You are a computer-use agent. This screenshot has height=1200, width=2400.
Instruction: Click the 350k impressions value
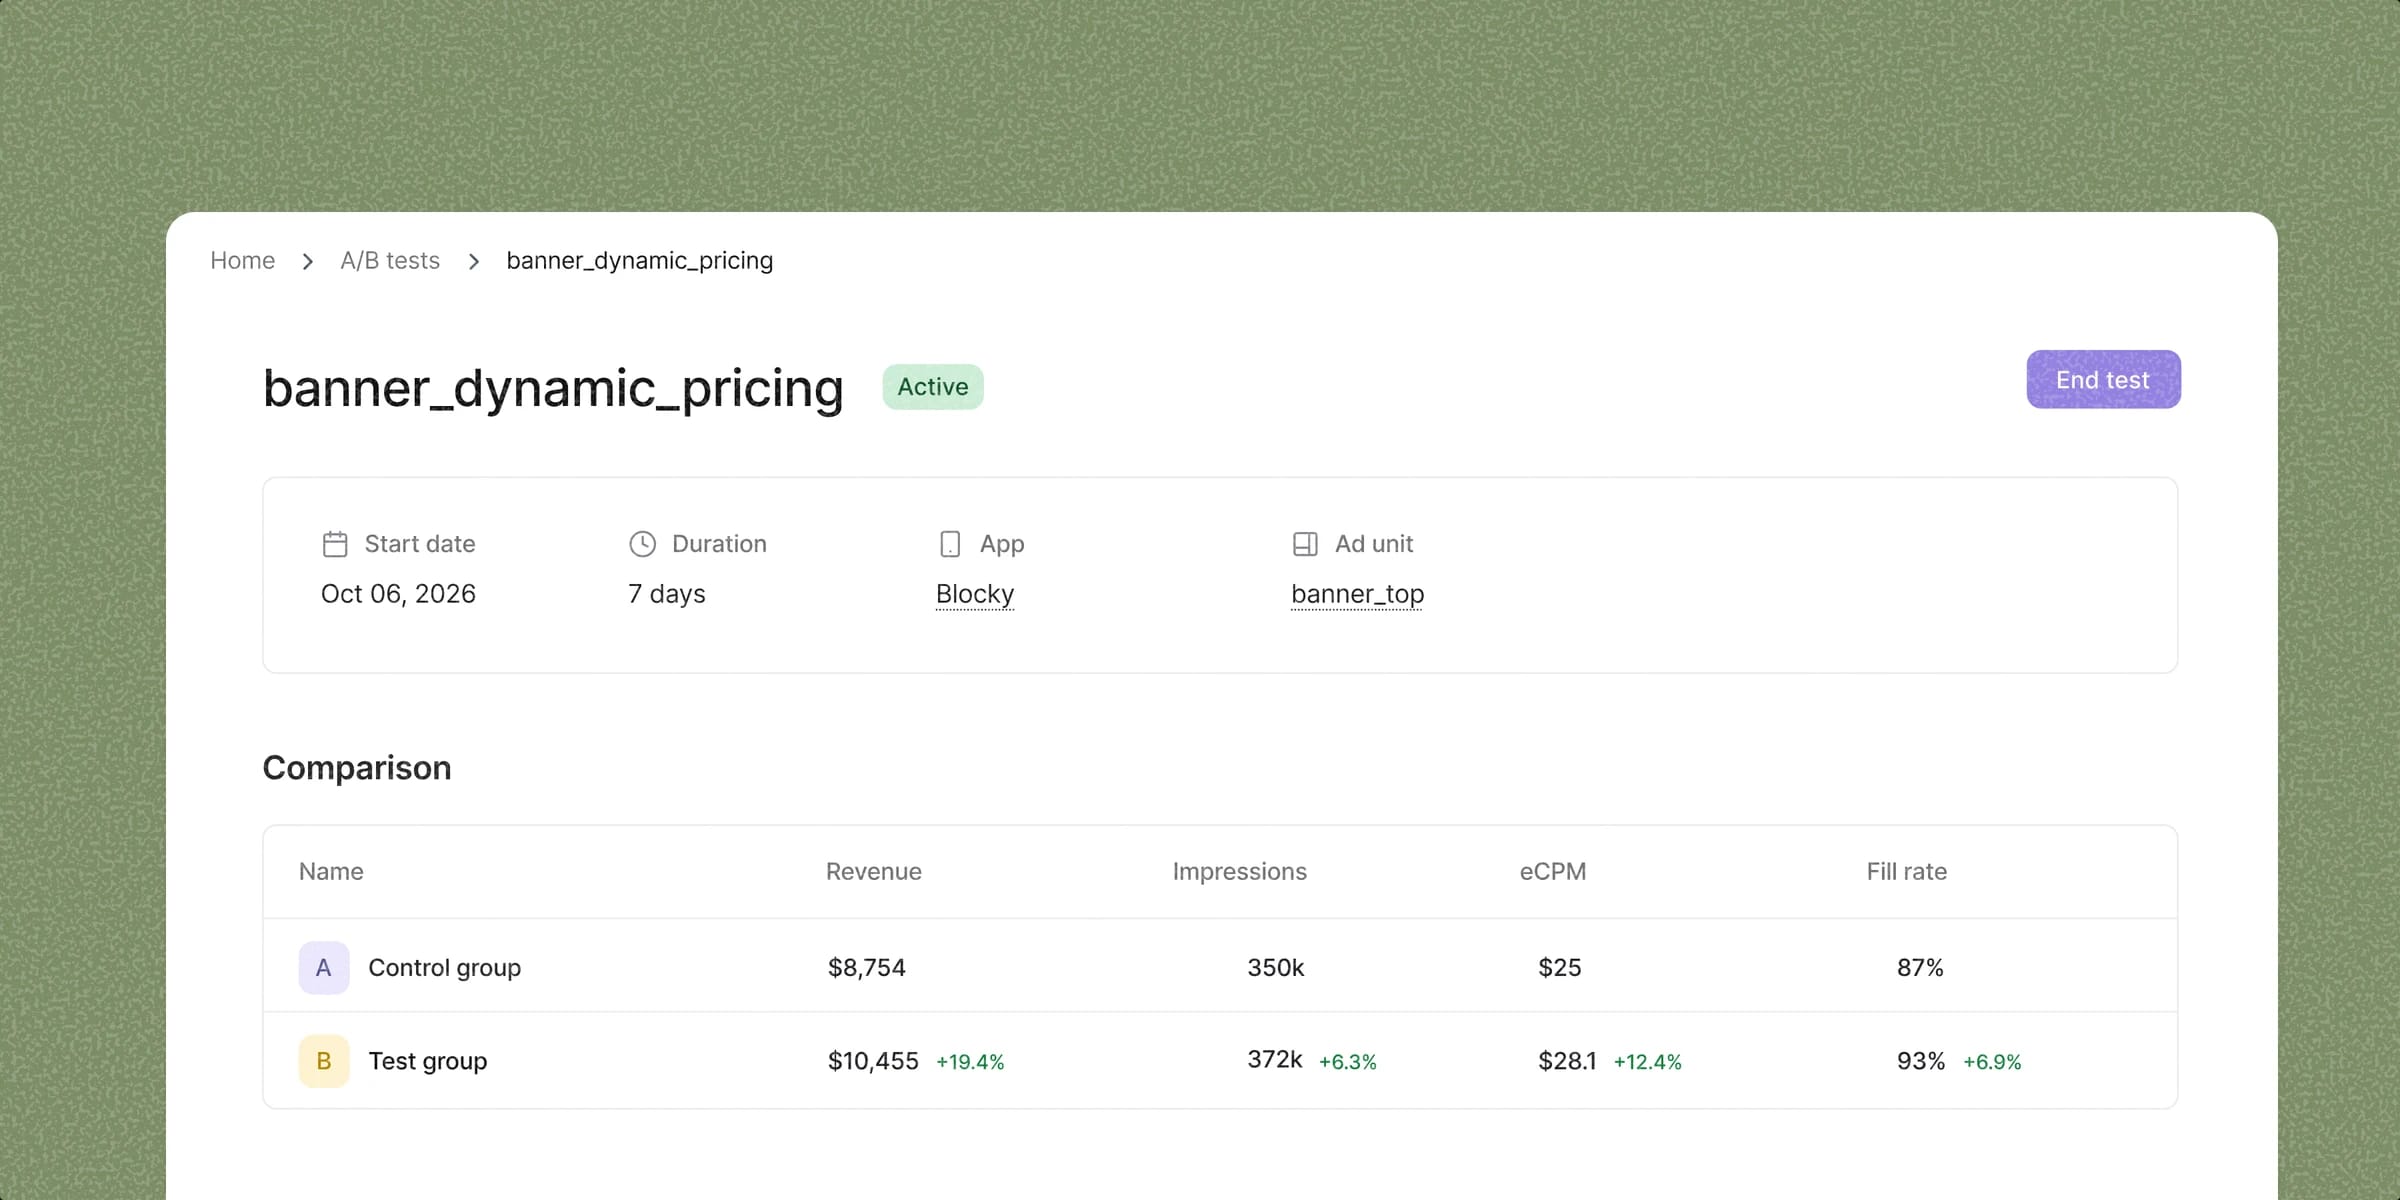tap(1276, 968)
